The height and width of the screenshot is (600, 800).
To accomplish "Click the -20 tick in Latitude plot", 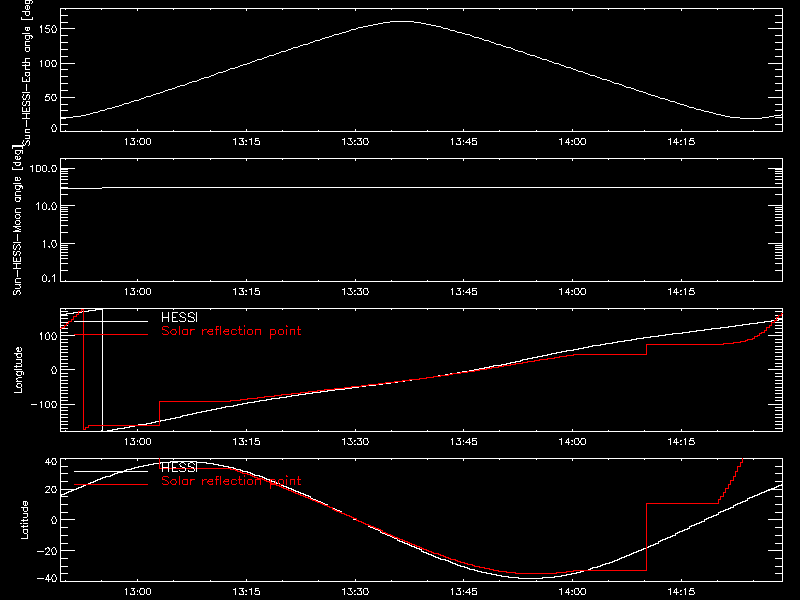I will (x=47, y=551).
